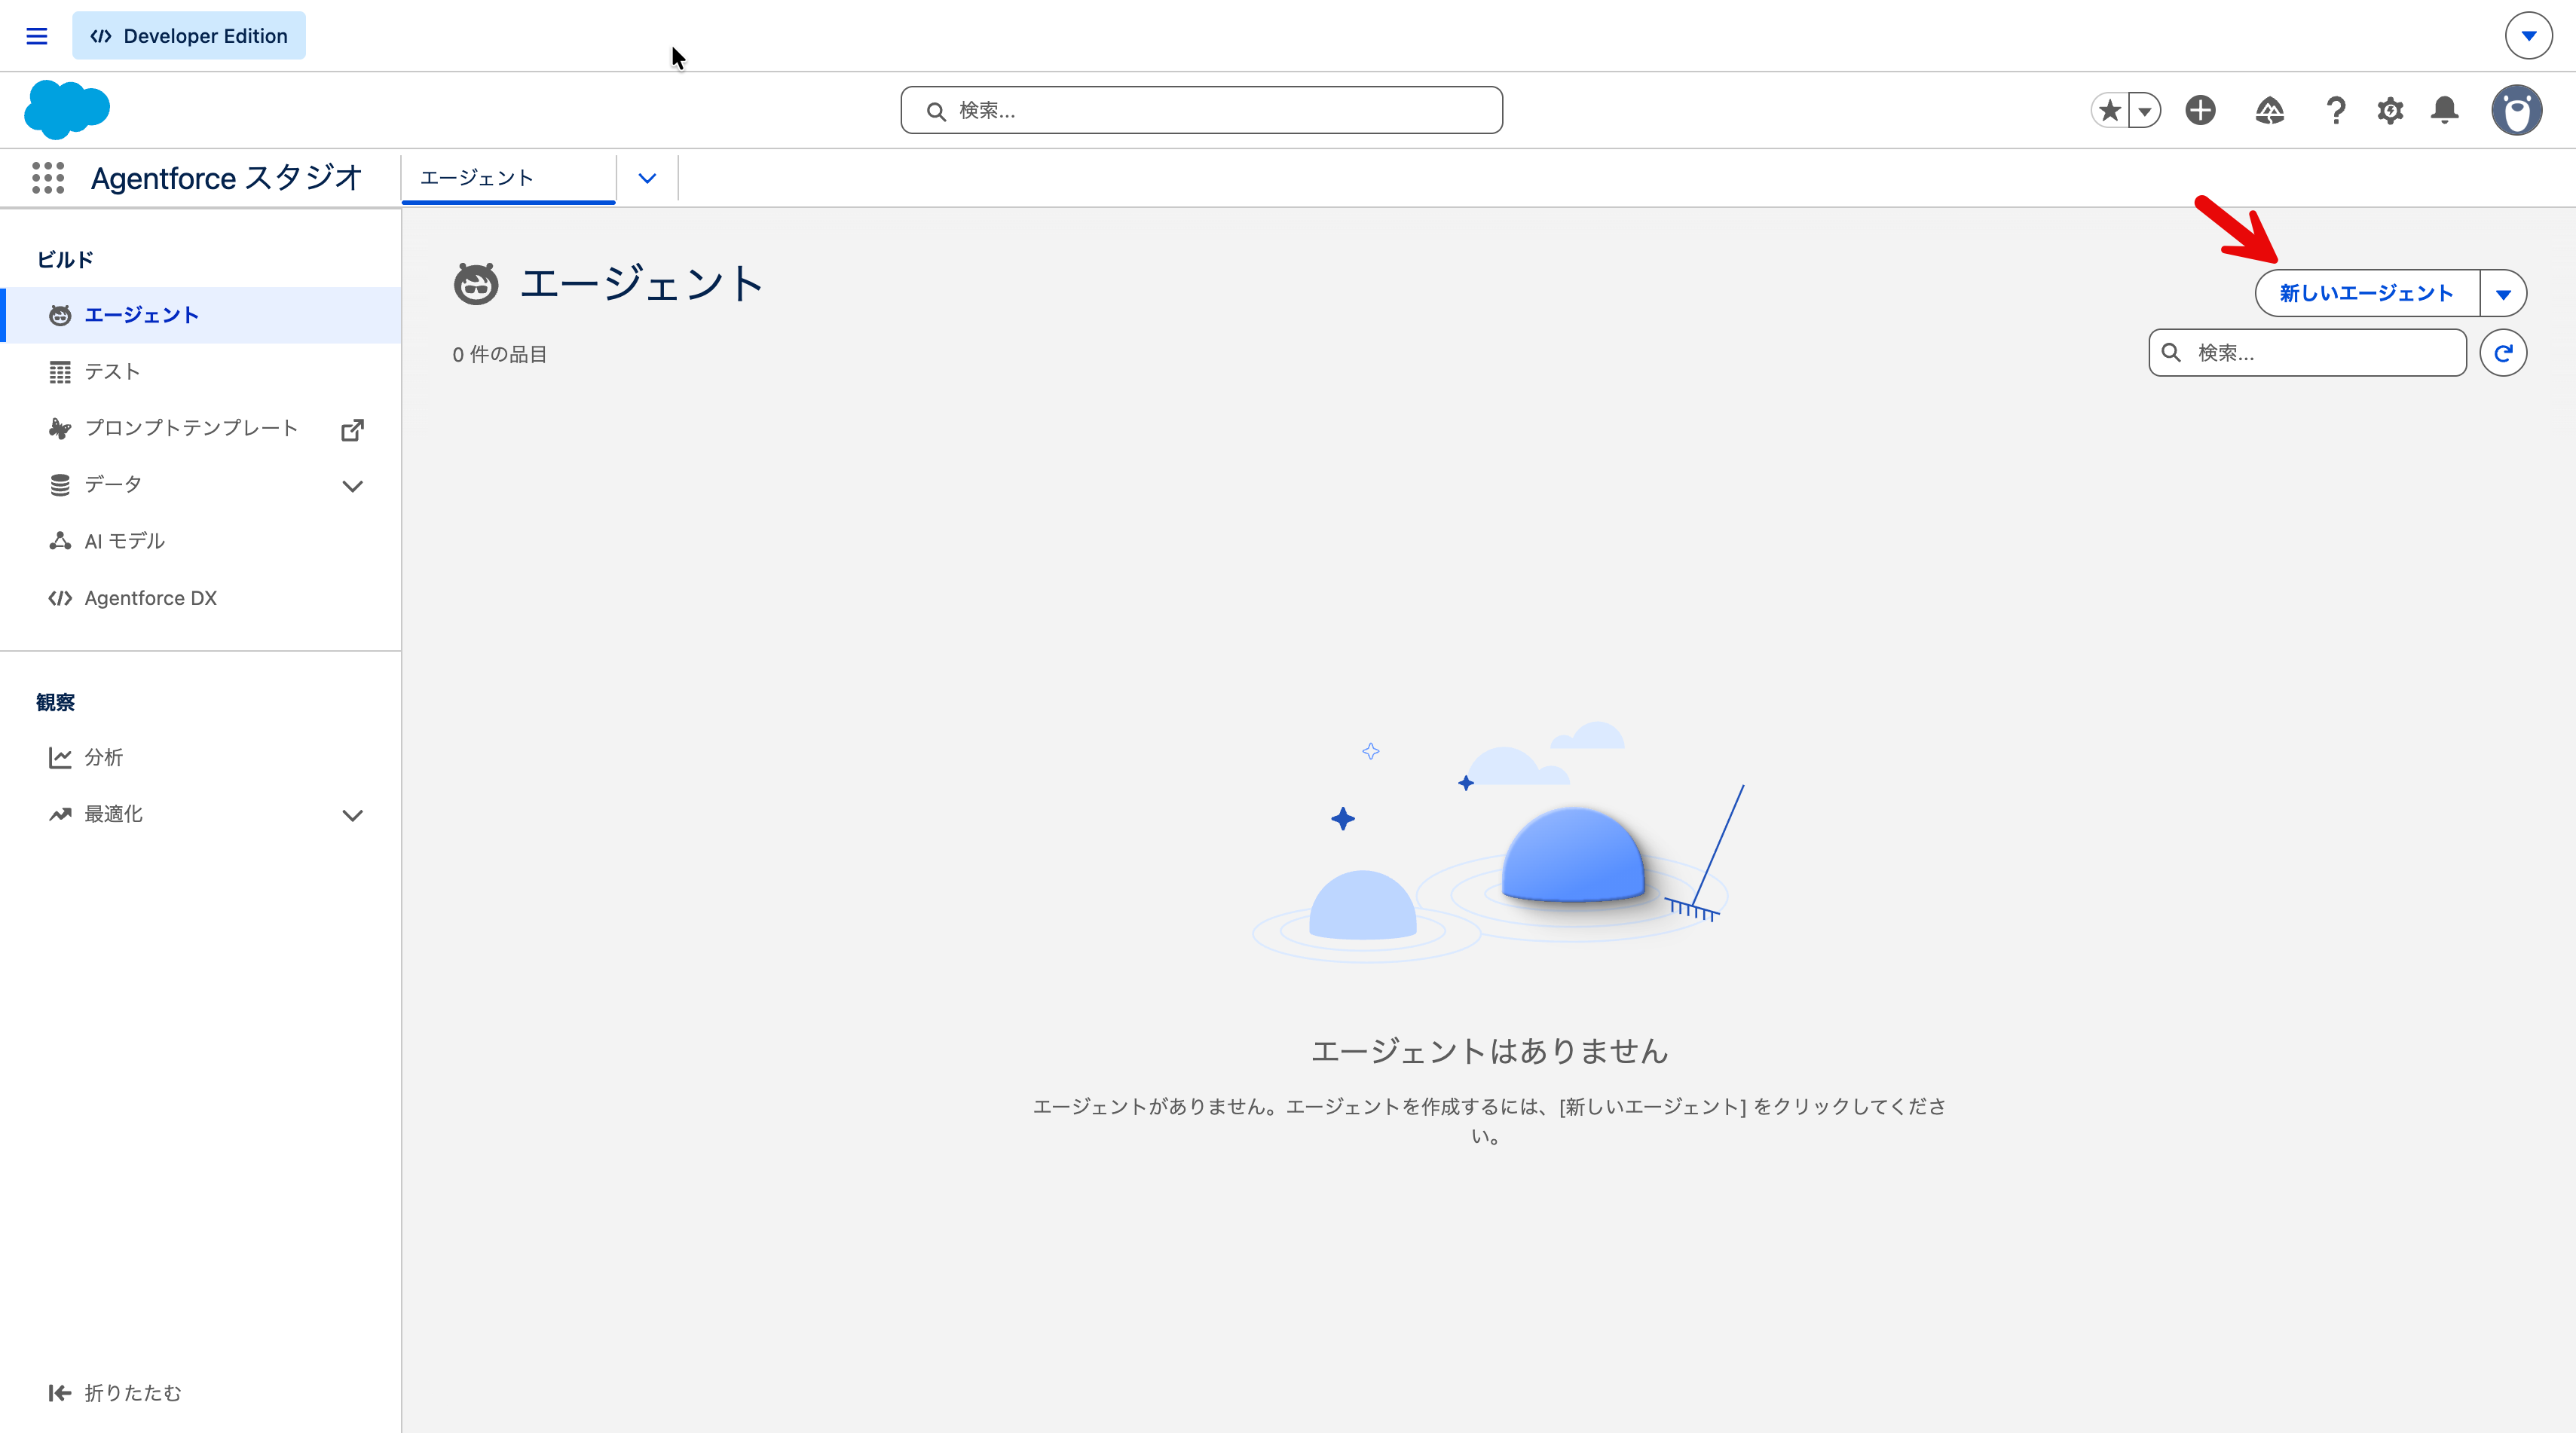Open the Setup gear icon
Viewport: 2576px width, 1433px height.
tap(2390, 110)
